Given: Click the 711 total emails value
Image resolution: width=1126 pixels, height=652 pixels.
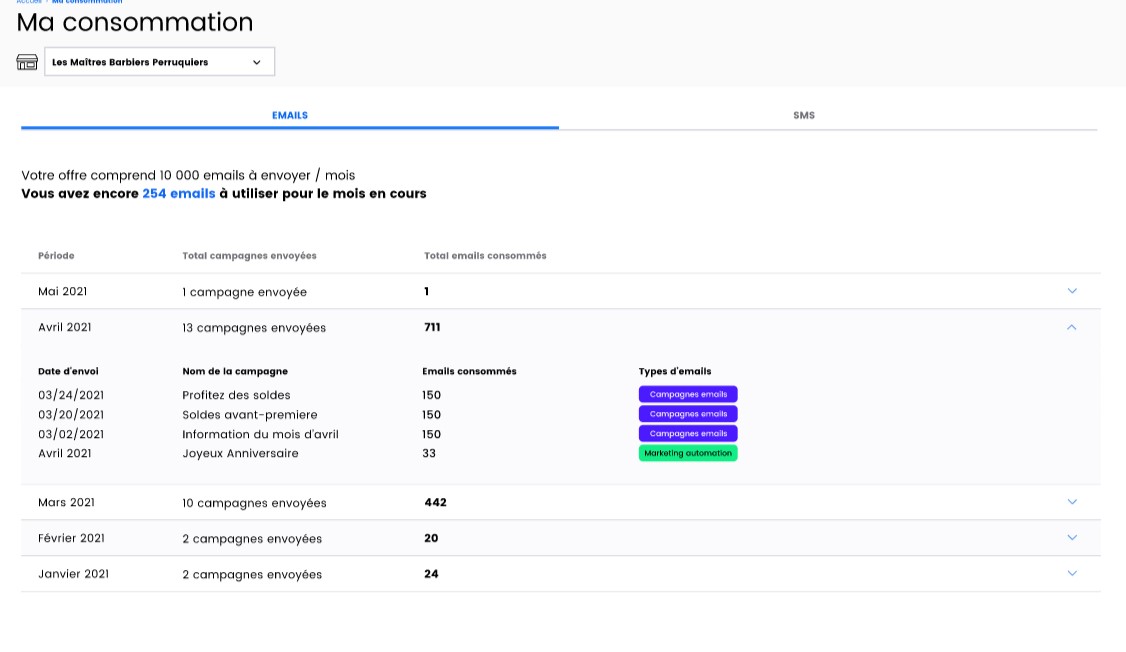Looking at the screenshot, I should (432, 327).
